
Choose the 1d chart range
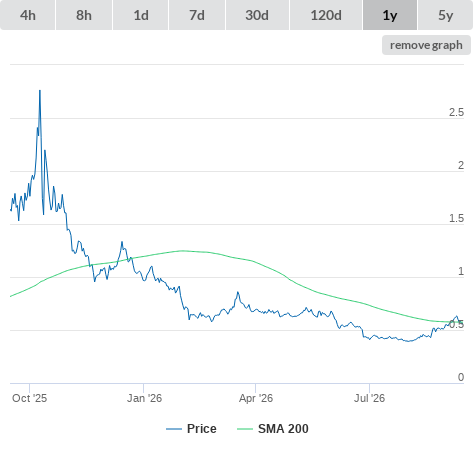pos(141,15)
